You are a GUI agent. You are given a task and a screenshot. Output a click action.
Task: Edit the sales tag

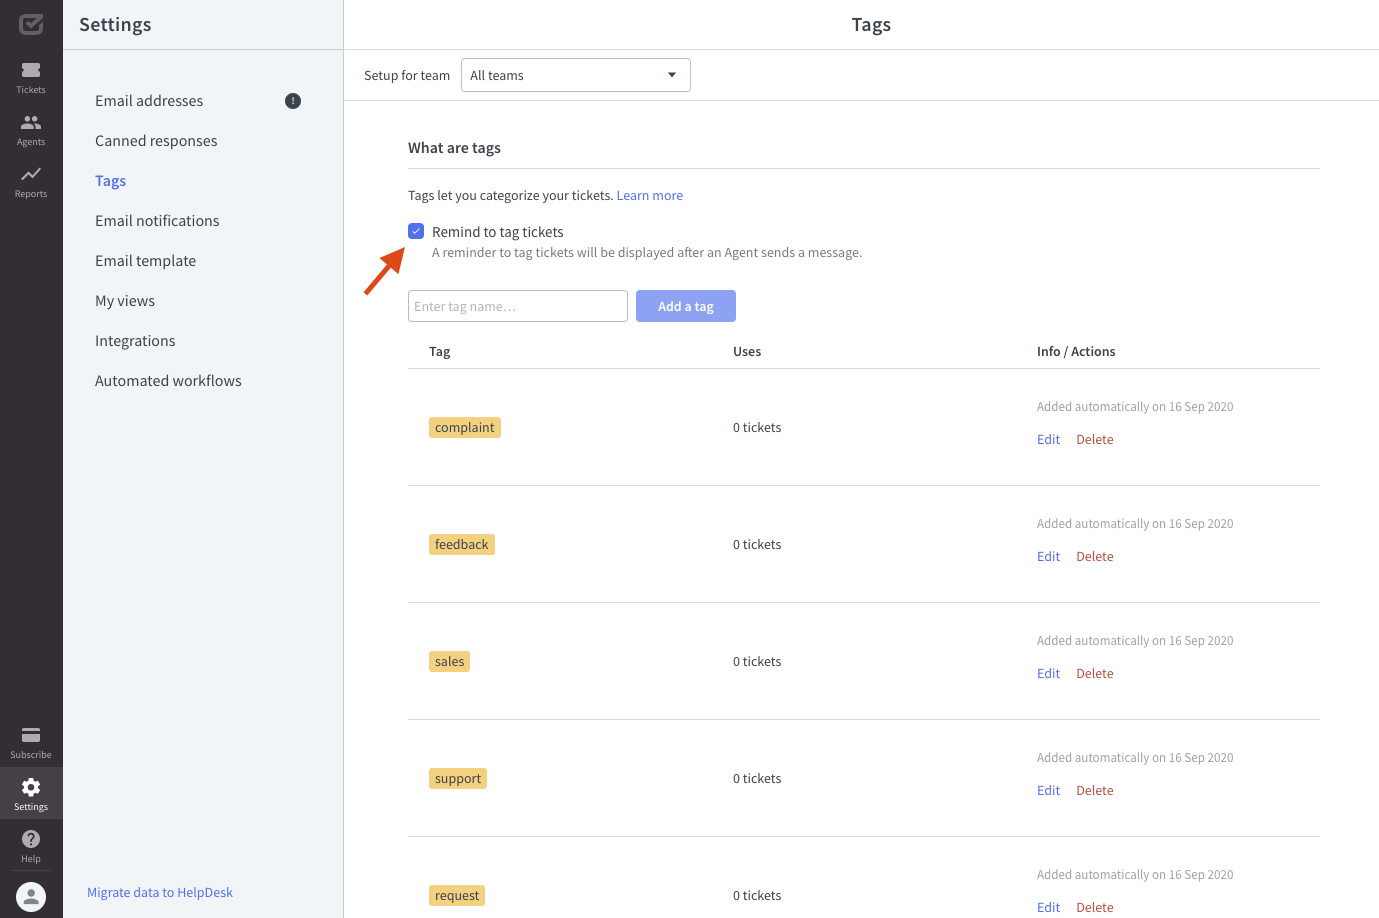(1048, 673)
